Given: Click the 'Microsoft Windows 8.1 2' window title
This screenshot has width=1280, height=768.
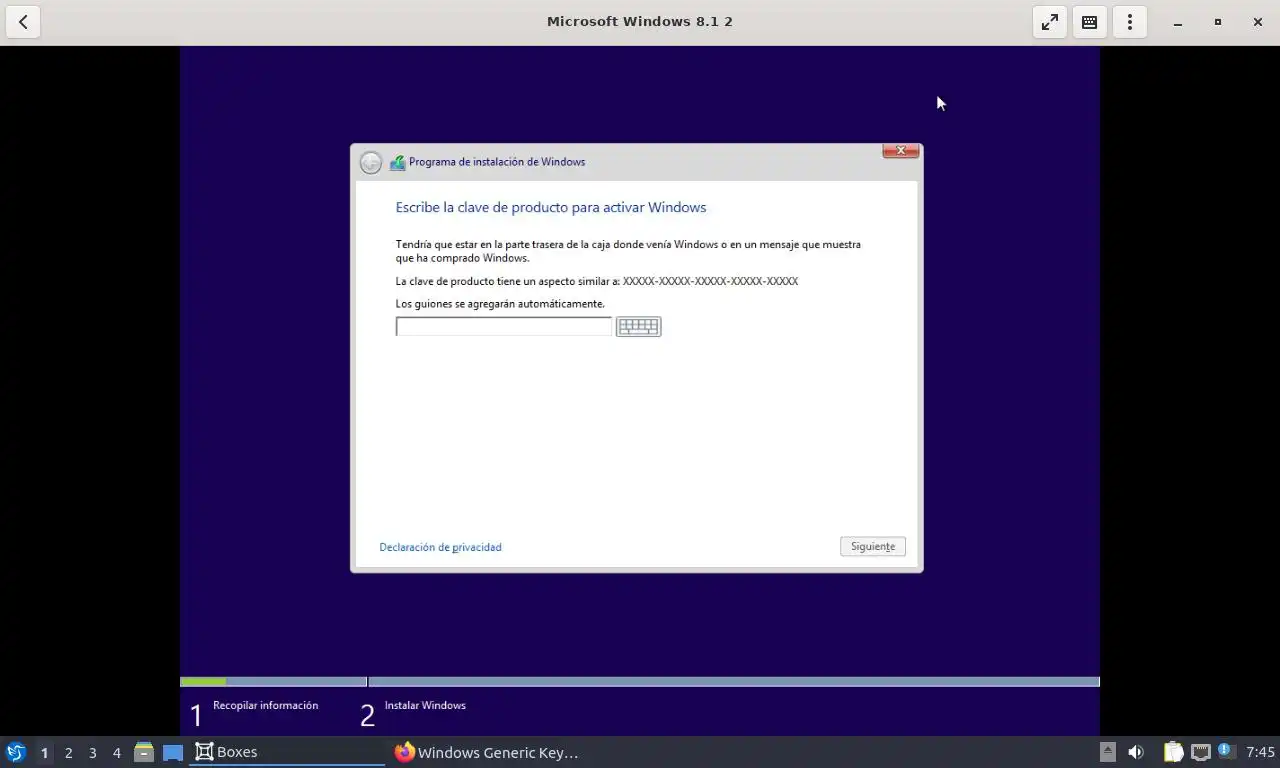Looking at the screenshot, I should (x=640, y=21).
